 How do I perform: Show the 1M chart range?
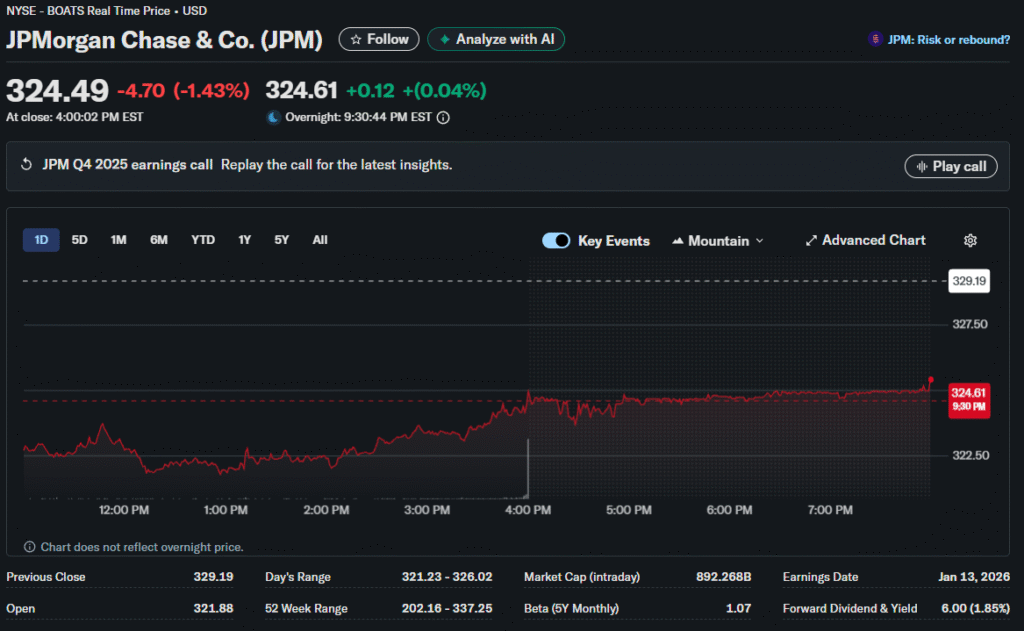118,240
